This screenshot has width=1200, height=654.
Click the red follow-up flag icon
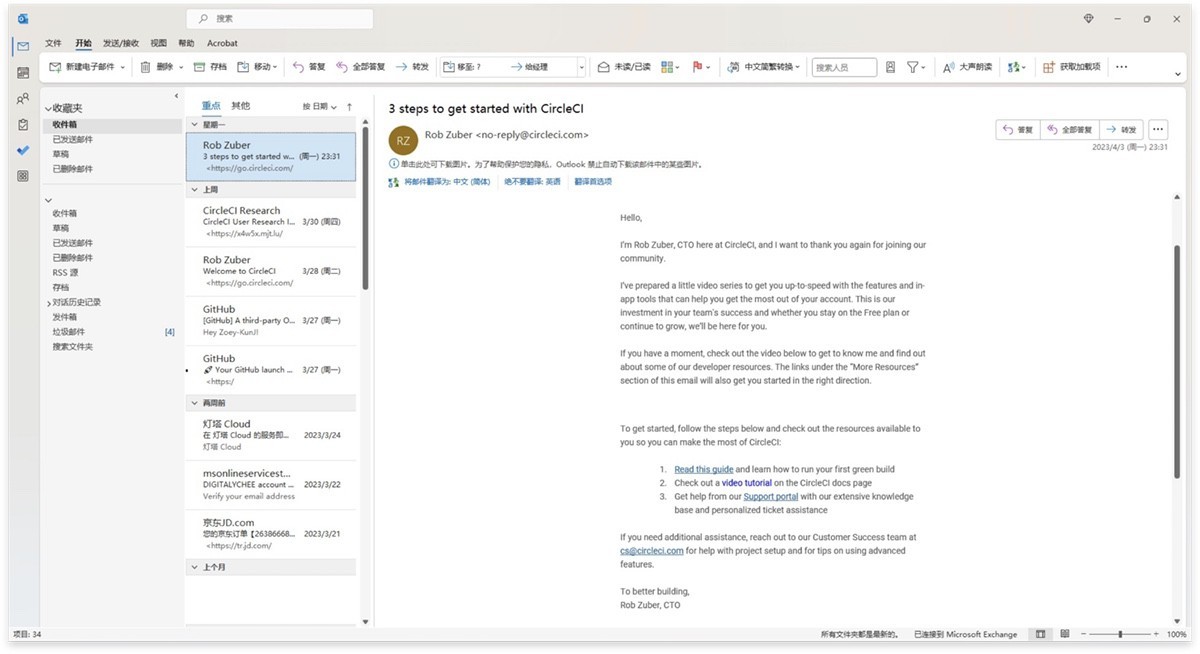pos(698,67)
